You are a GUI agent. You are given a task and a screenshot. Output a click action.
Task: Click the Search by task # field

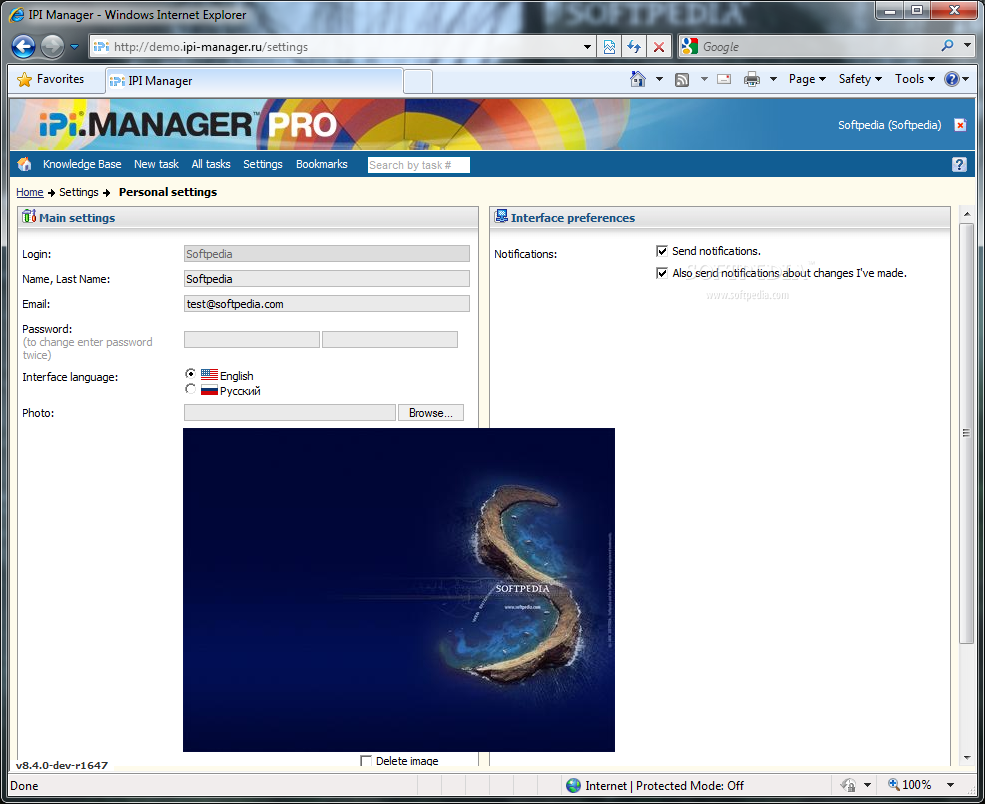pyautogui.click(x=418, y=165)
